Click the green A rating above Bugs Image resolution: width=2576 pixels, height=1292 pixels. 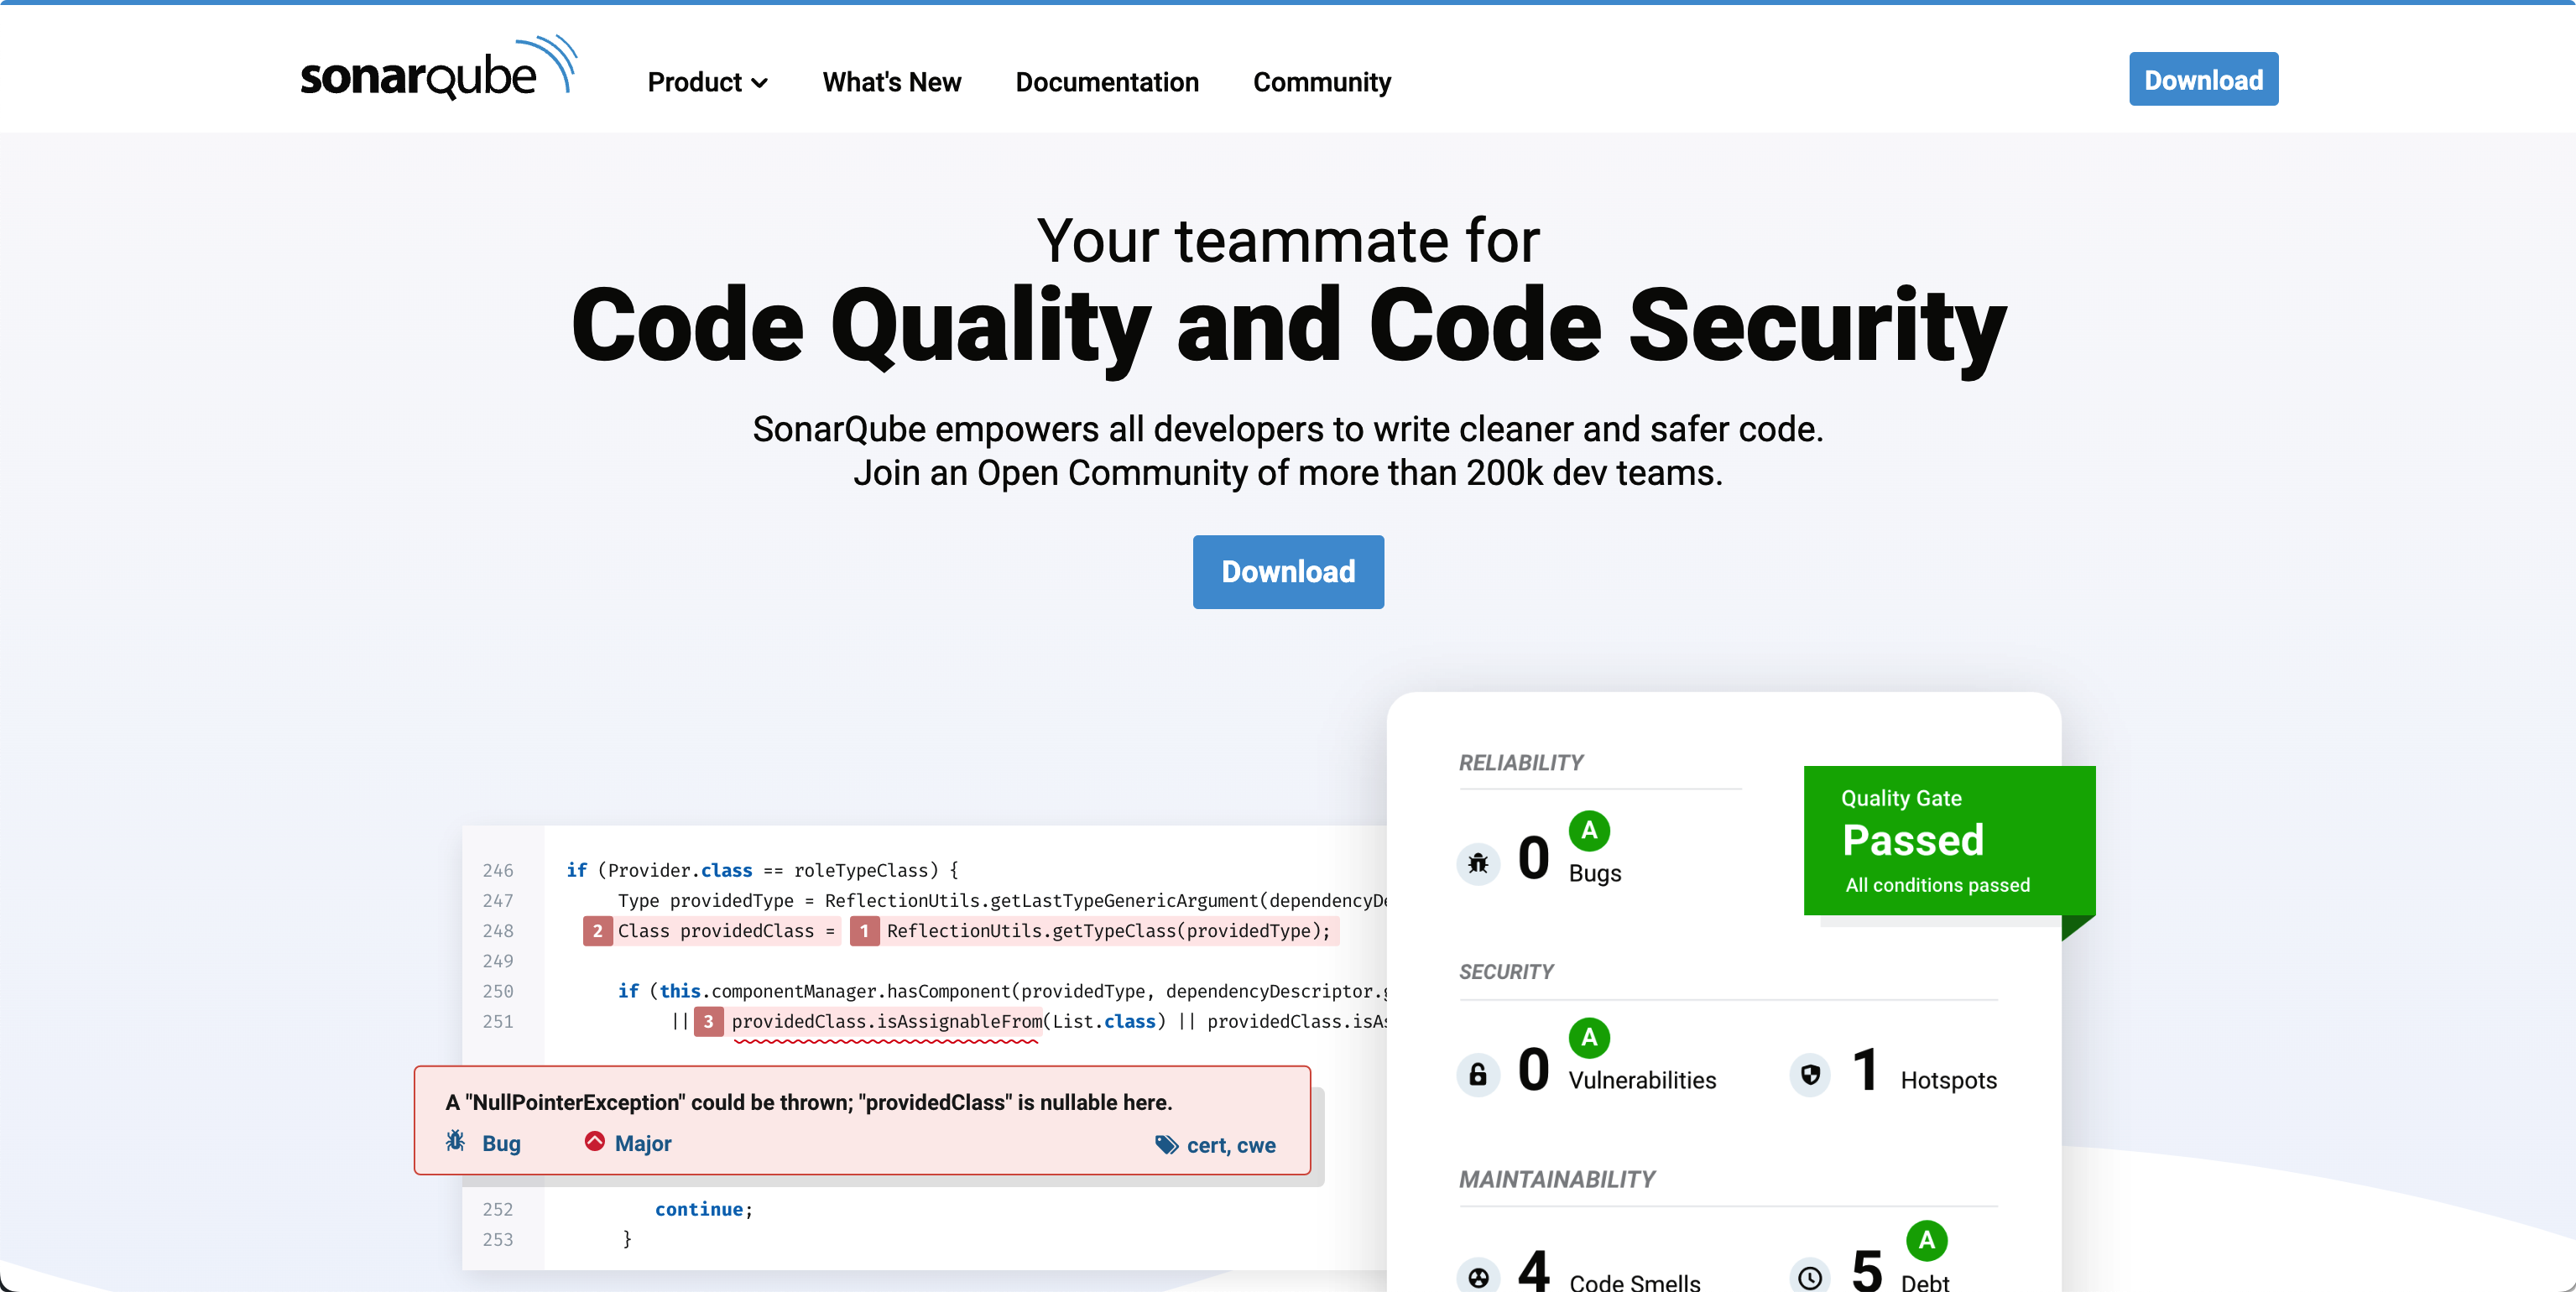[1588, 830]
